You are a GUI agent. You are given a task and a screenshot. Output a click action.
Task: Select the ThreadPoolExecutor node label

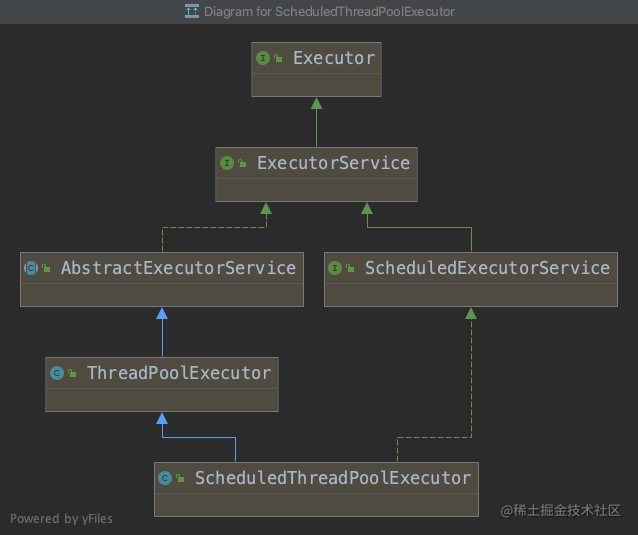point(179,373)
